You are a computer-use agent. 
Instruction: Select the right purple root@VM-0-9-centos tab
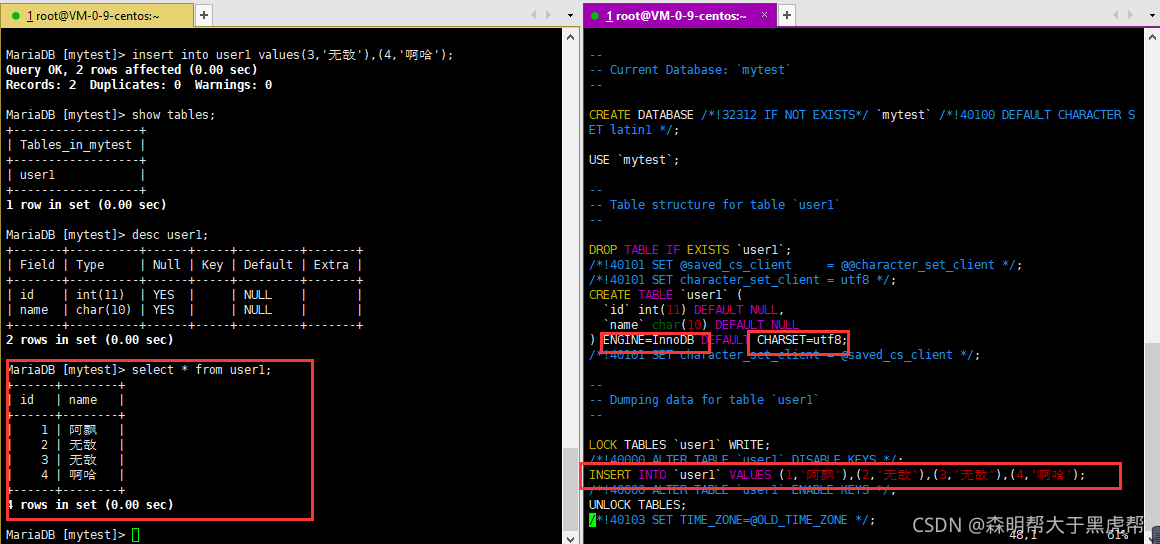pos(679,16)
